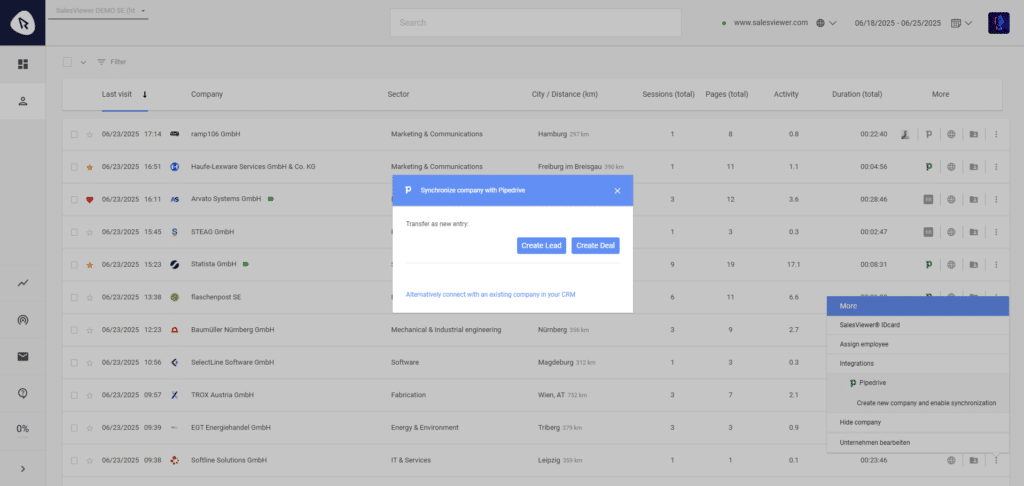Click the globe icon in Arvato Systems row
The width and height of the screenshot is (1024, 486).
(x=952, y=199)
